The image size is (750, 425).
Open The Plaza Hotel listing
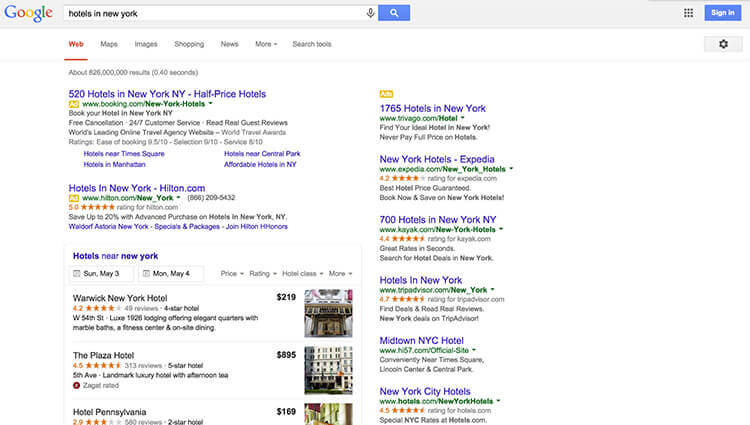click(103, 355)
